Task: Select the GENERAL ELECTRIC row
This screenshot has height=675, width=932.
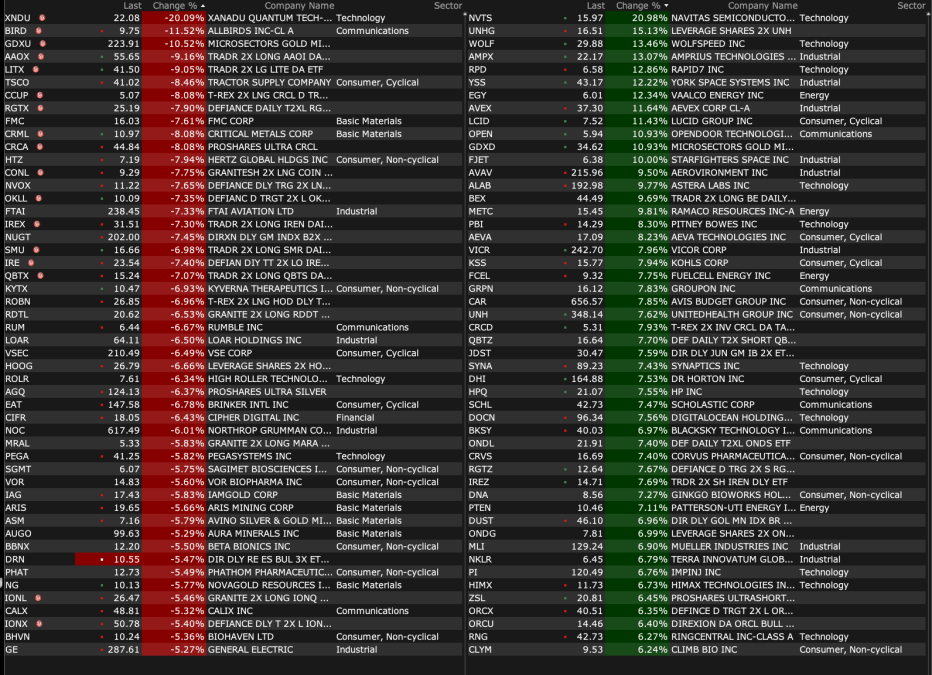Action: click(x=233, y=650)
